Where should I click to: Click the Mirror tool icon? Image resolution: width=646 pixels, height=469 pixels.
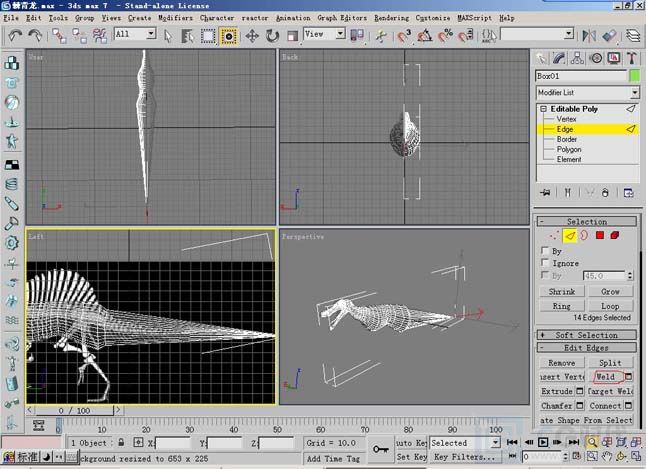click(x=589, y=36)
